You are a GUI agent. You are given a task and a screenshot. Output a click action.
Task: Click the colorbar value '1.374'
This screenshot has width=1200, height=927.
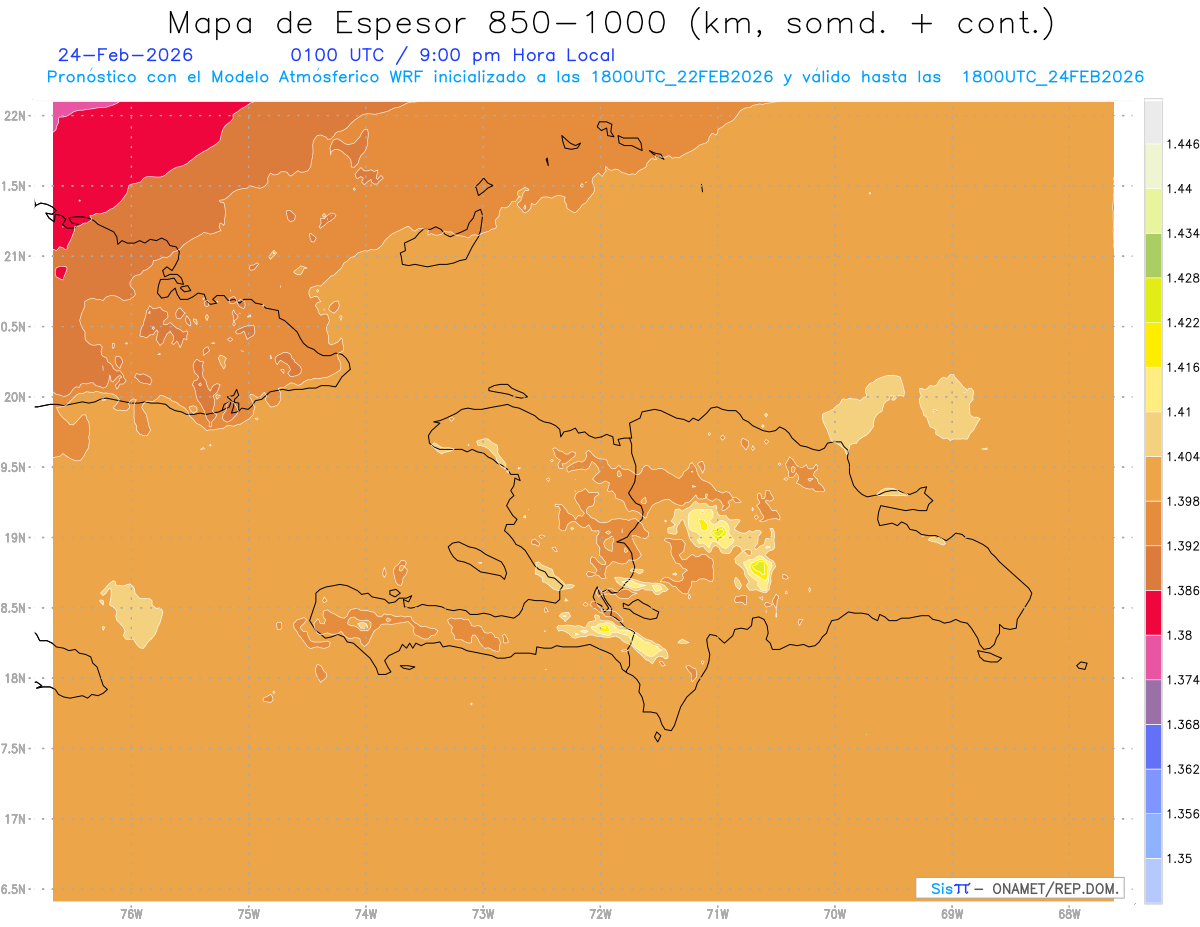[x=1184, y=680]
